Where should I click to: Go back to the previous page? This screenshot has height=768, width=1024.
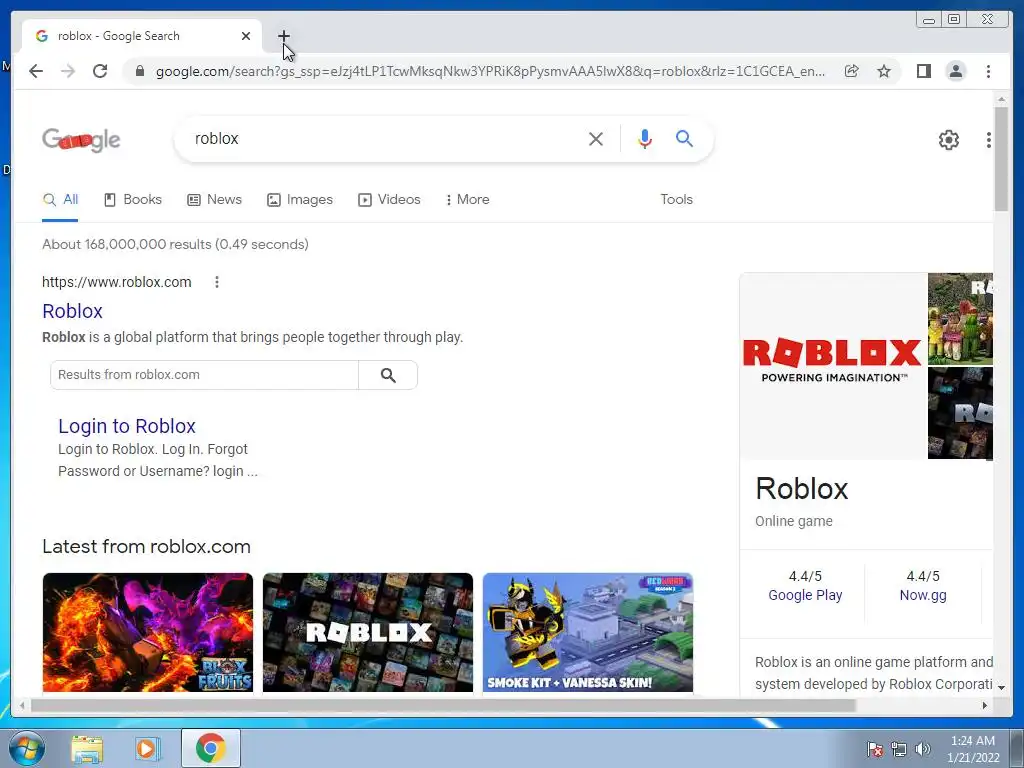click(36, 71)
